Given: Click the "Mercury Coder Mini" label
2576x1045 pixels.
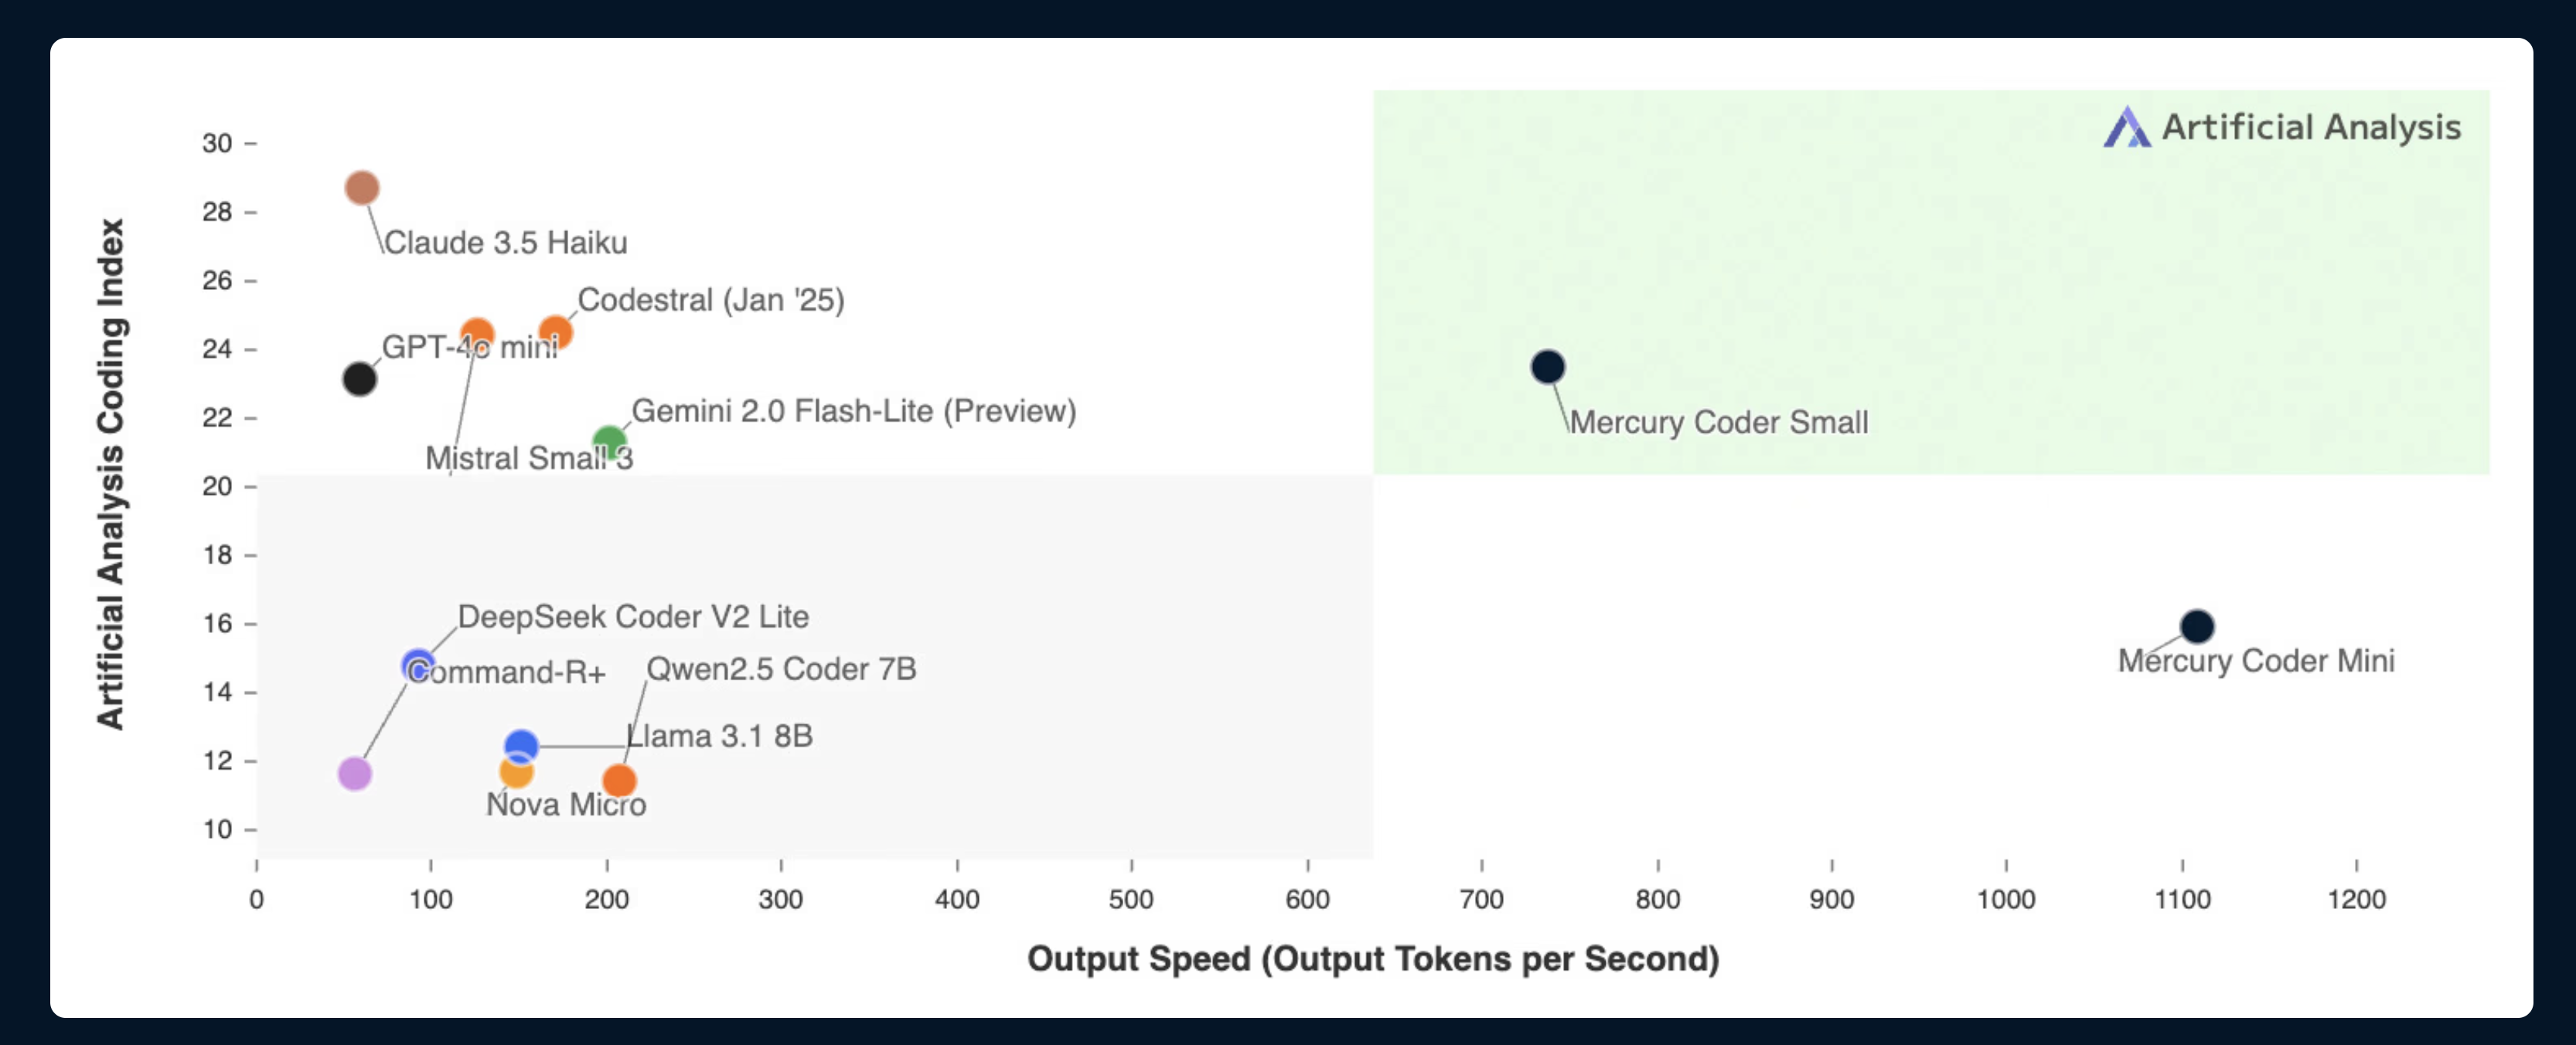Looking at the screenshot, I should pos(2256,661).
